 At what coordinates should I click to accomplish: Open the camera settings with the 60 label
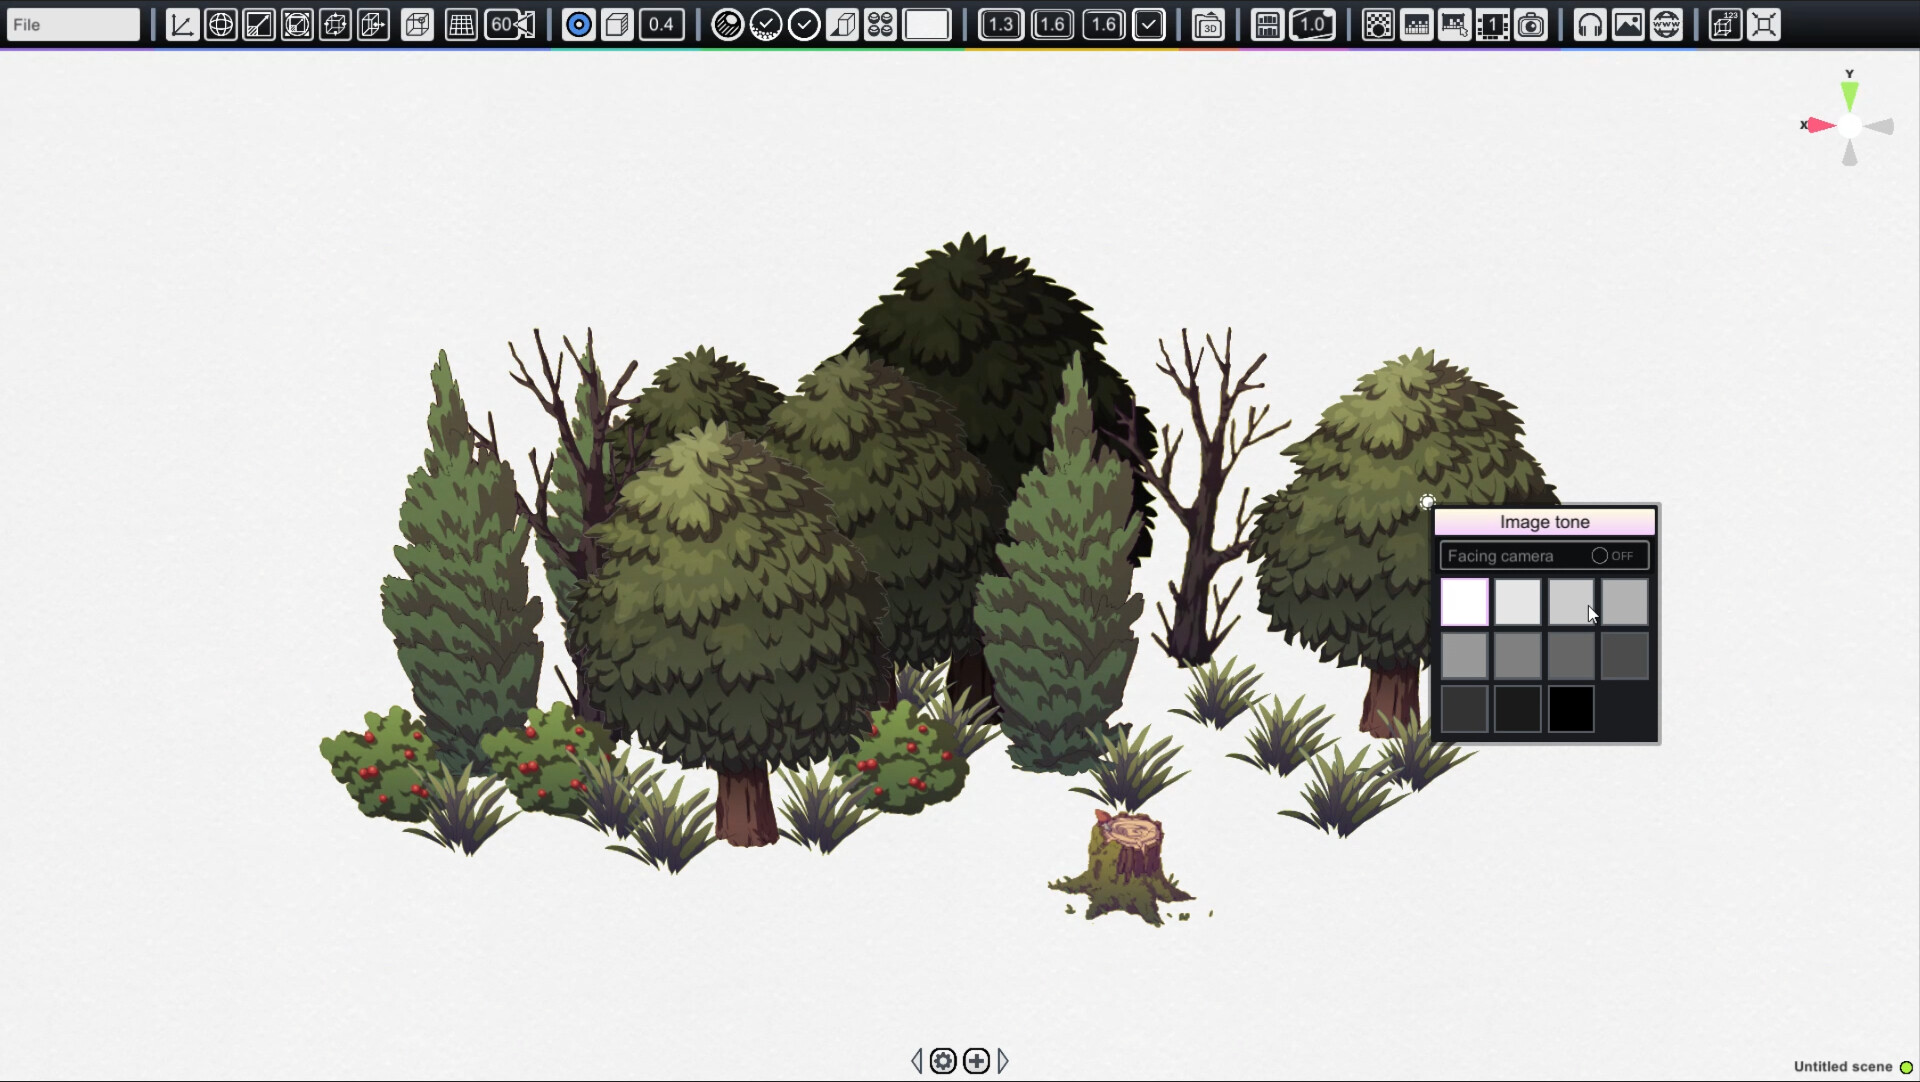tap(510, 25)
